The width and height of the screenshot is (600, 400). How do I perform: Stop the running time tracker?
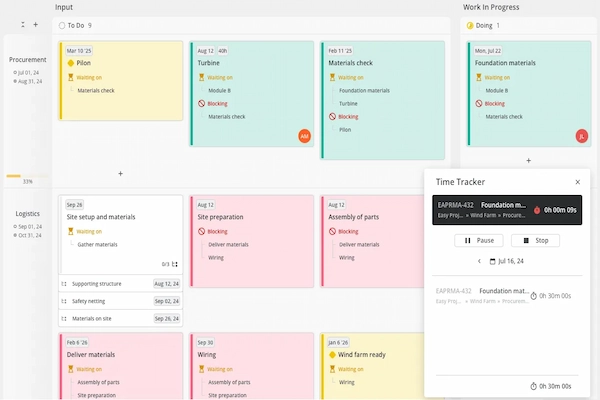535,241
